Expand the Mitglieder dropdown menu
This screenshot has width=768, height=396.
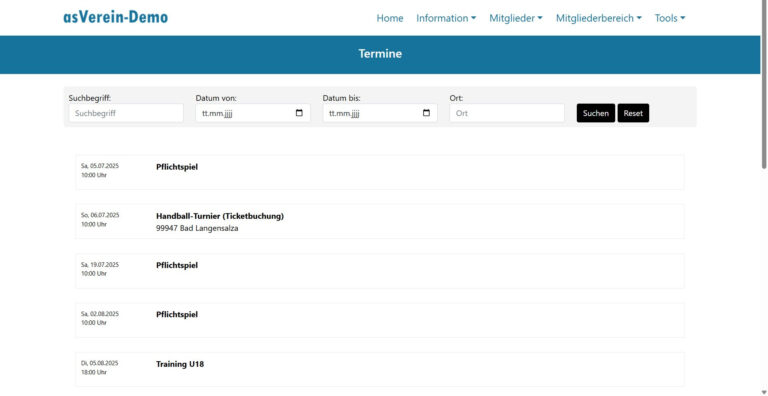(x=516, y=18)
